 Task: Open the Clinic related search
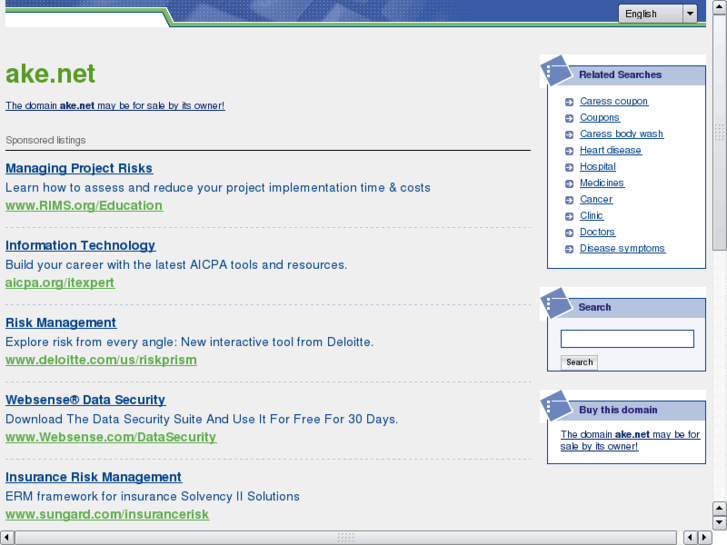(591, 216)
